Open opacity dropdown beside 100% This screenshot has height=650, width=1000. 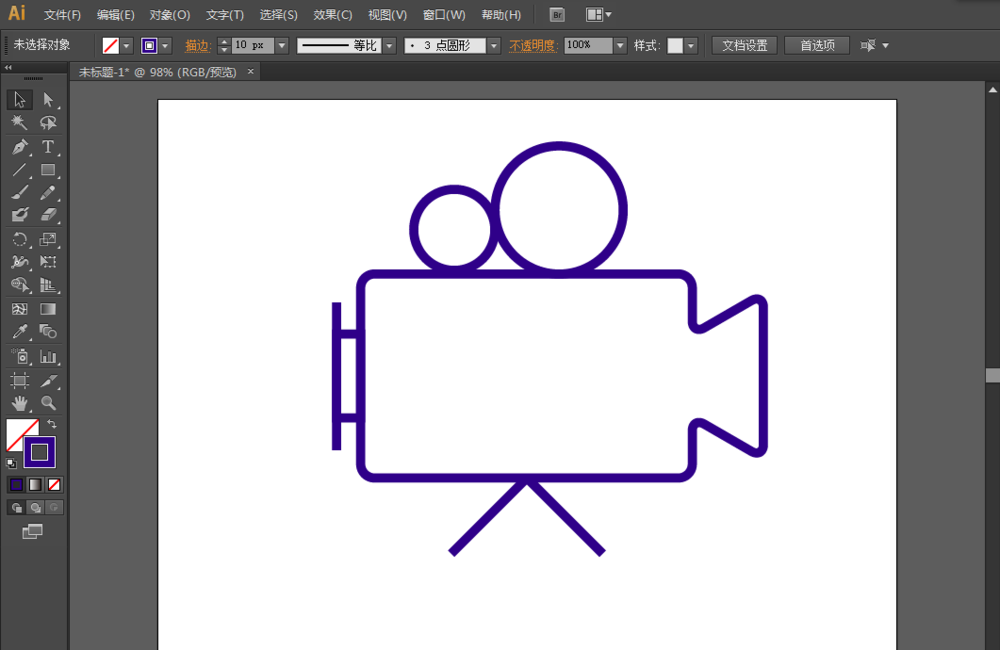pos(620,46)
